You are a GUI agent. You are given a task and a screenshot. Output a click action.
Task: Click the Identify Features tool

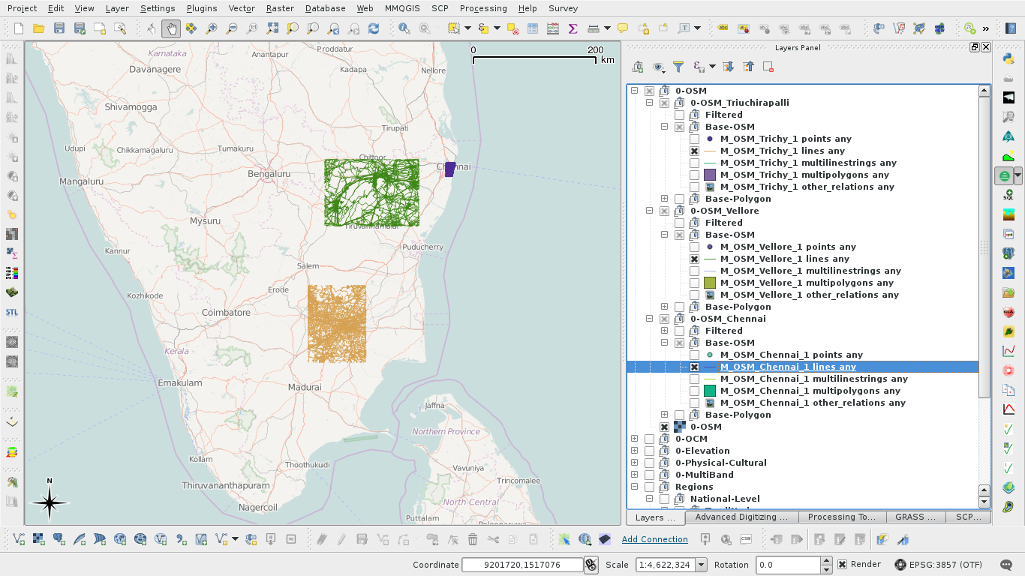(x=404, y=29)
